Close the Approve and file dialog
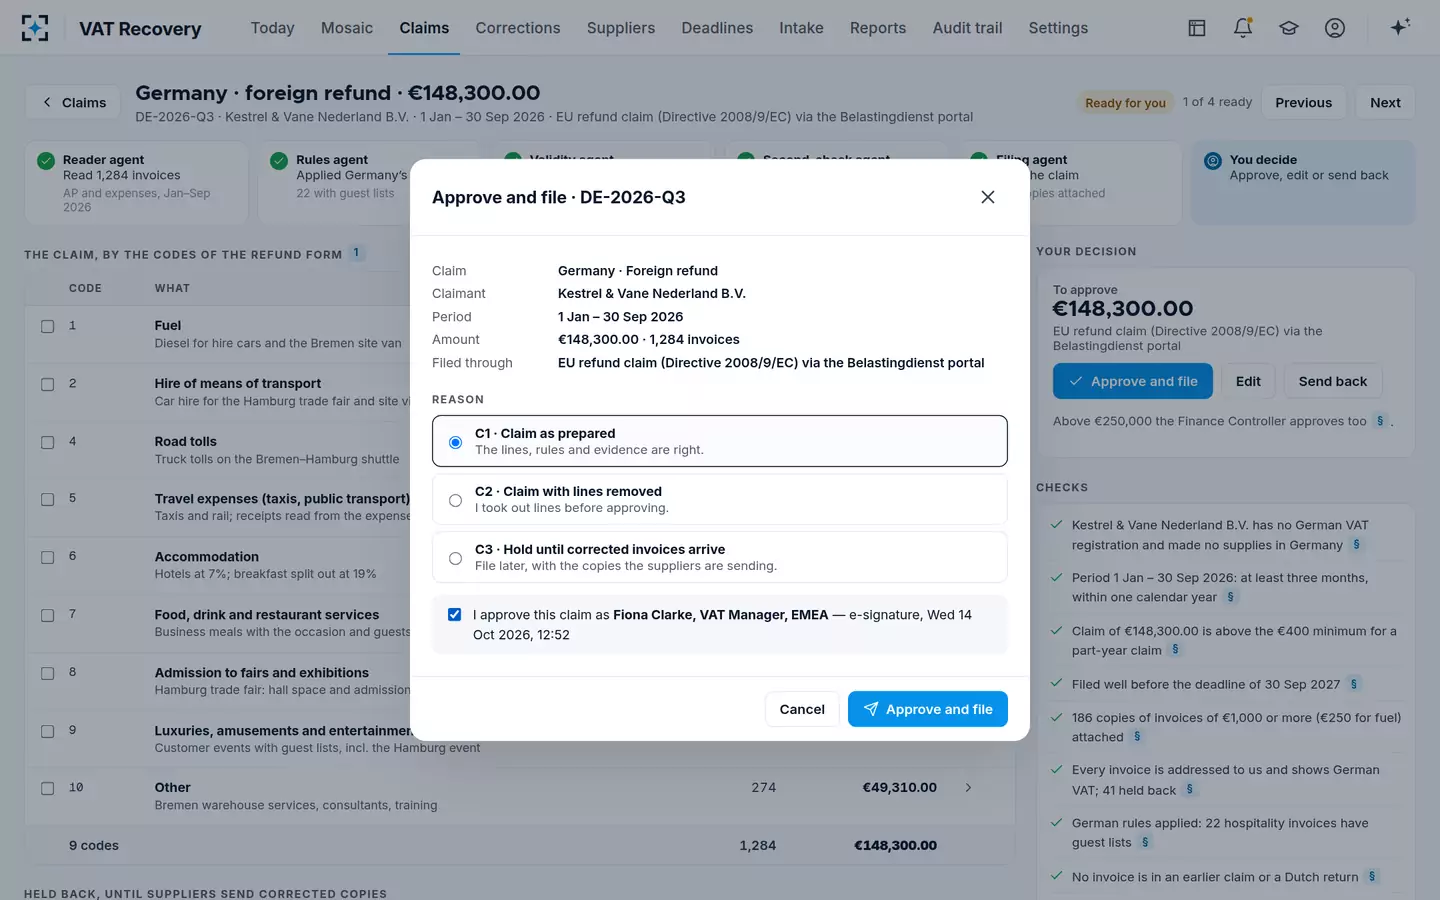This screenshot has height=900, width=1440. (988, 197)
